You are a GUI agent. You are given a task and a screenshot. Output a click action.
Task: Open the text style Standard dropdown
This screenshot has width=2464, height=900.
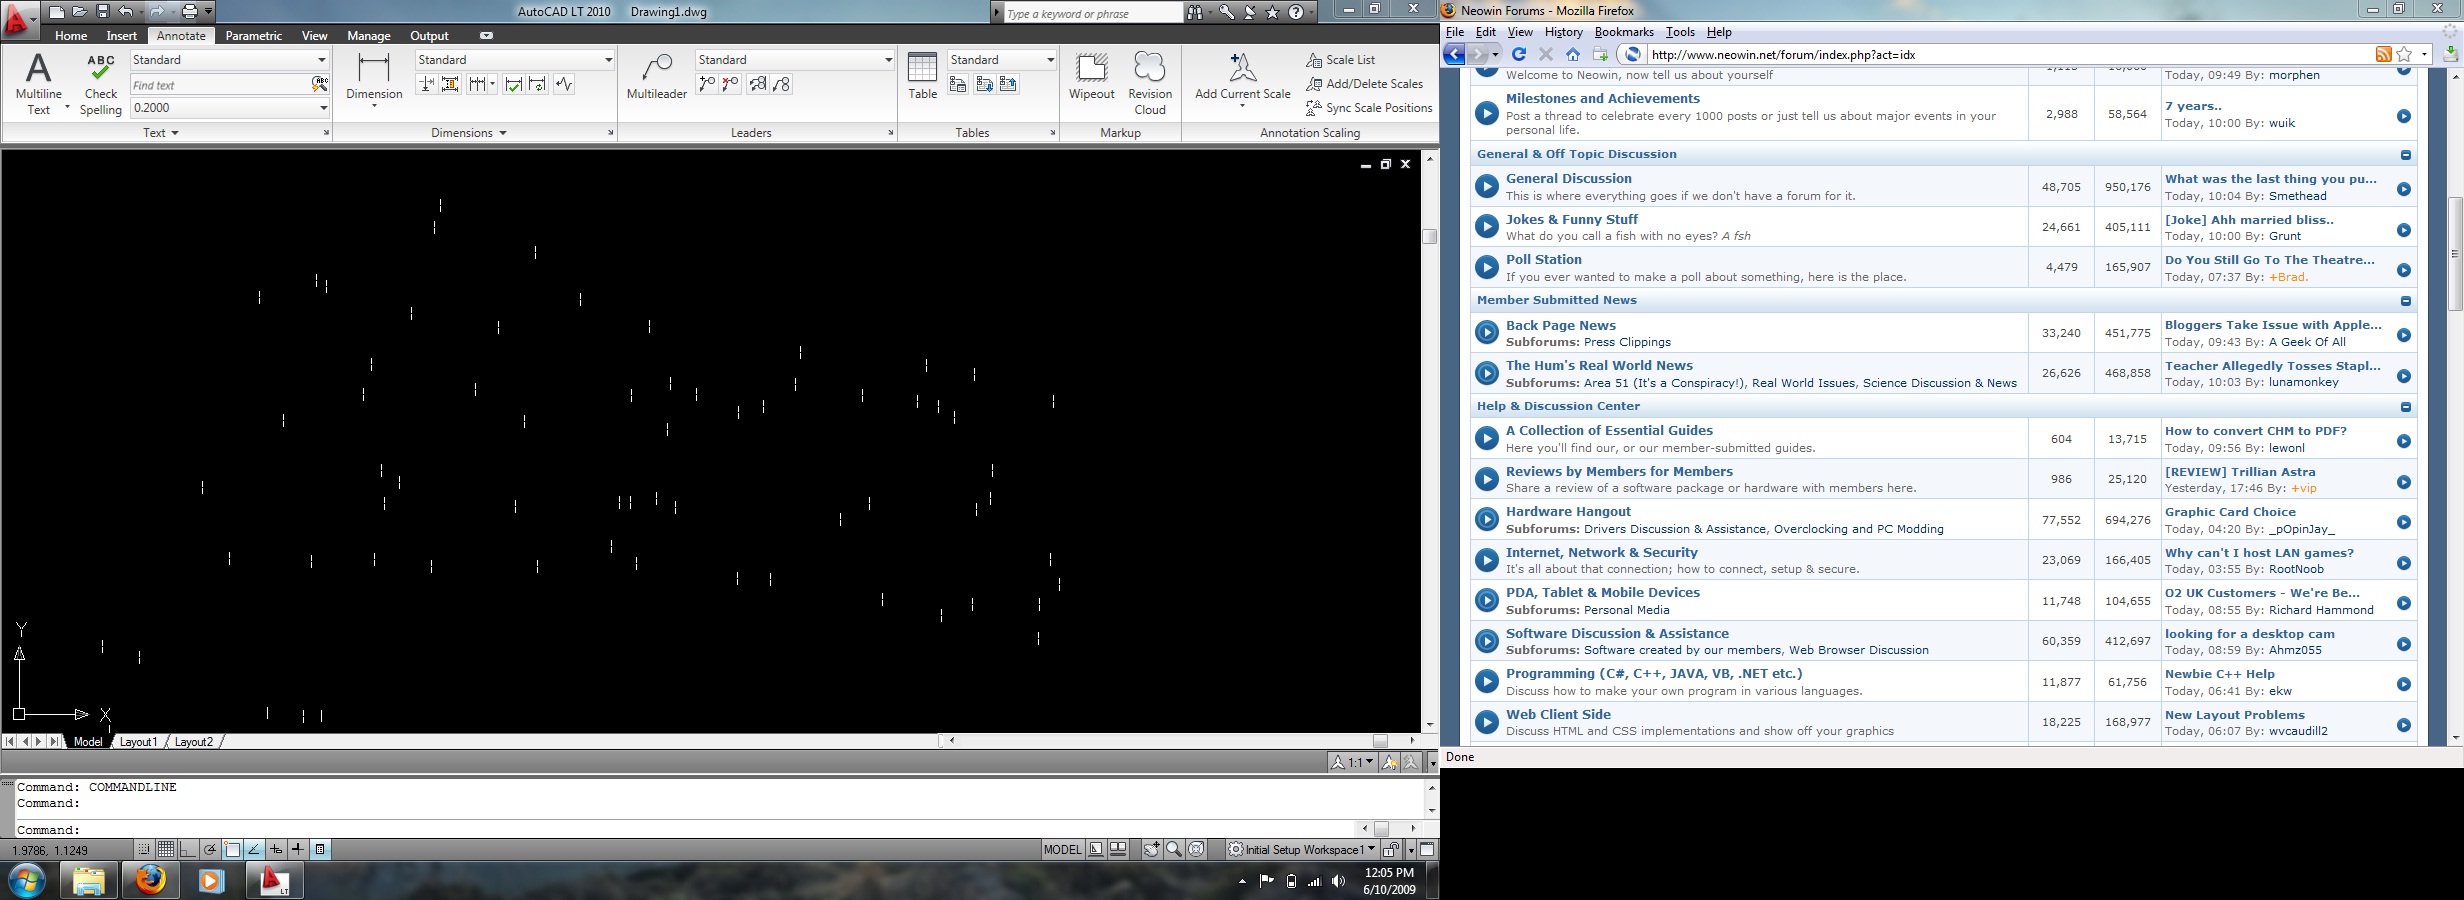coord(230,60)
